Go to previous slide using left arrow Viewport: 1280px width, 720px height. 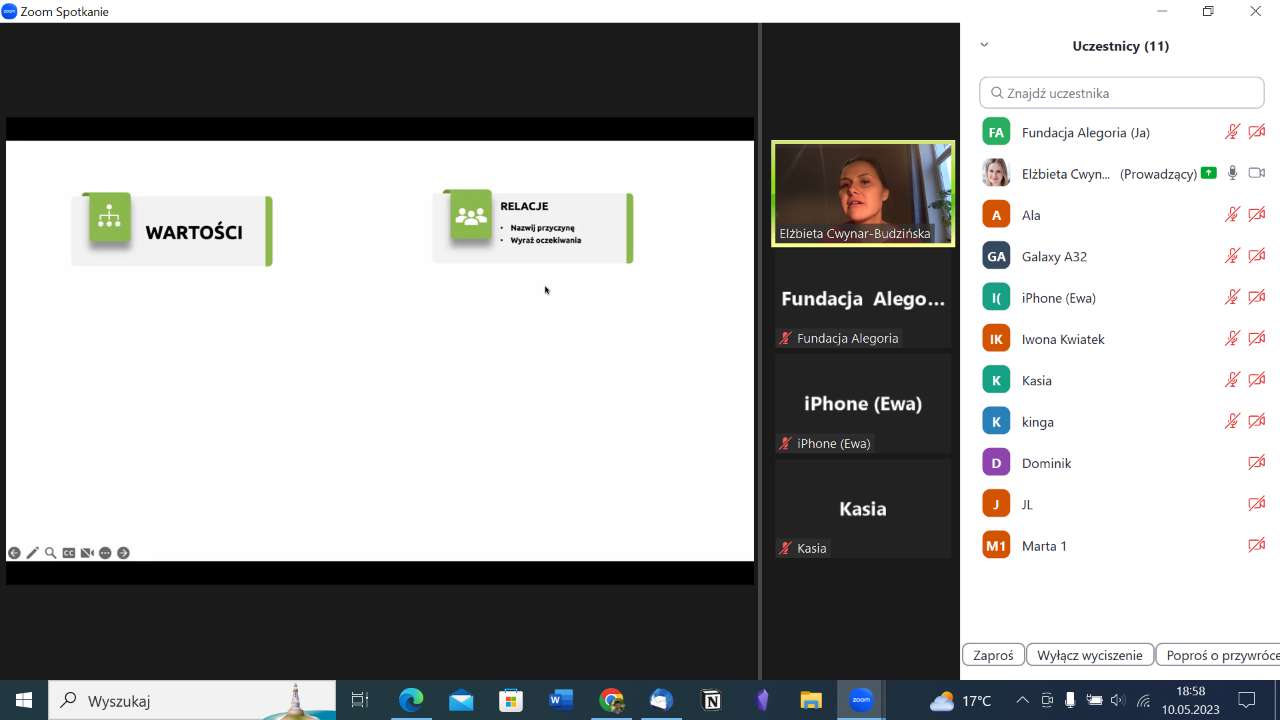pyautogui.click(x=14, y=553)
